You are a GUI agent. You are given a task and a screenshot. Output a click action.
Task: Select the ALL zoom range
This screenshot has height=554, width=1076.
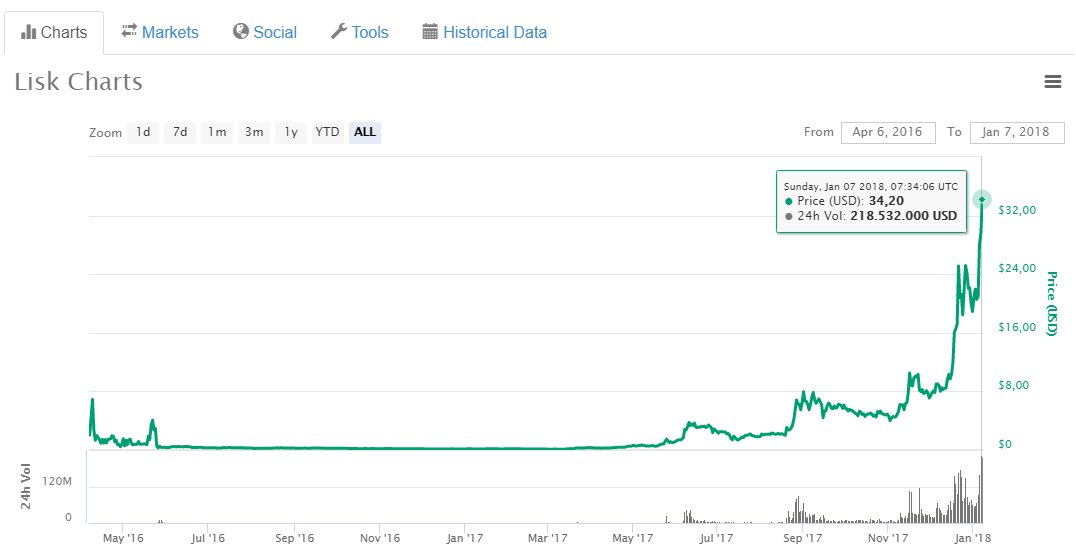[365, 132]
